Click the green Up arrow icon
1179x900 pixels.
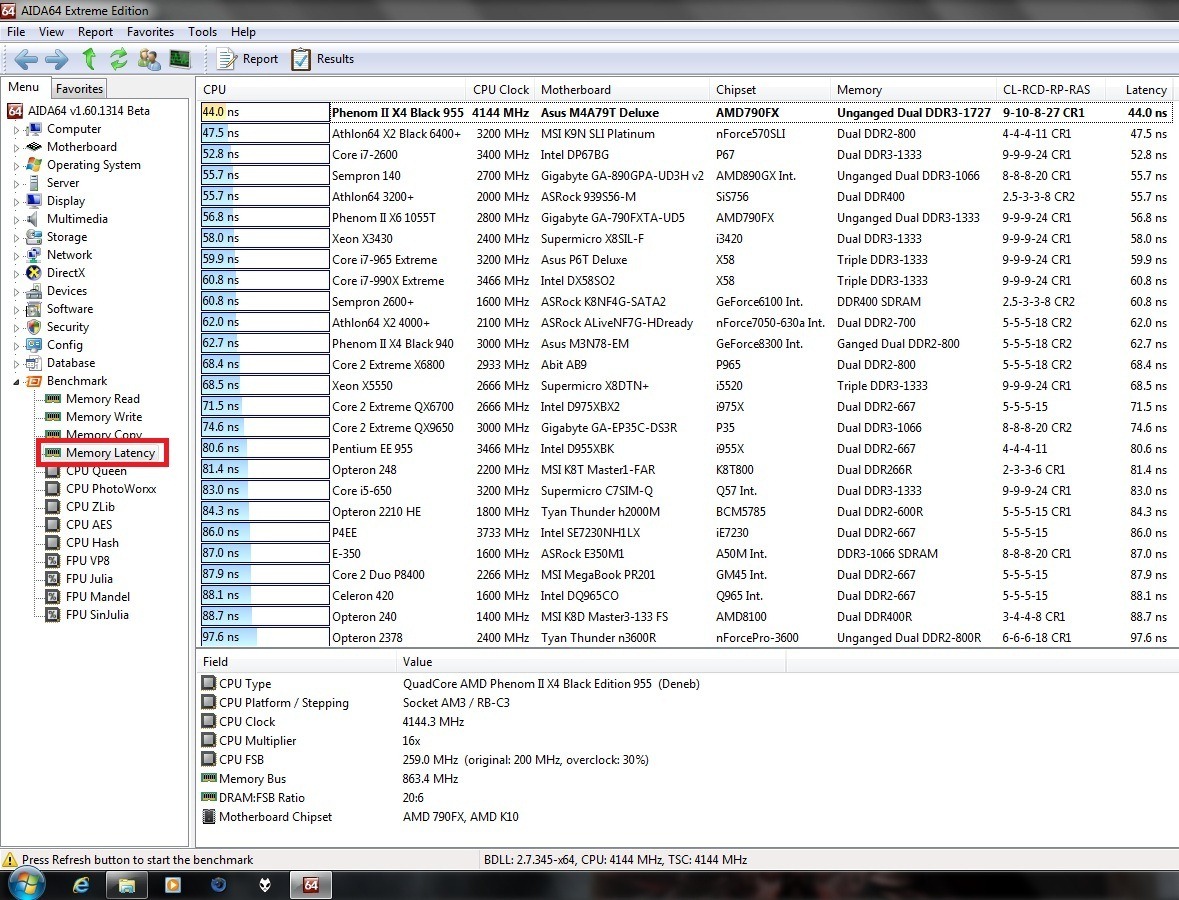tap(89, 59)
